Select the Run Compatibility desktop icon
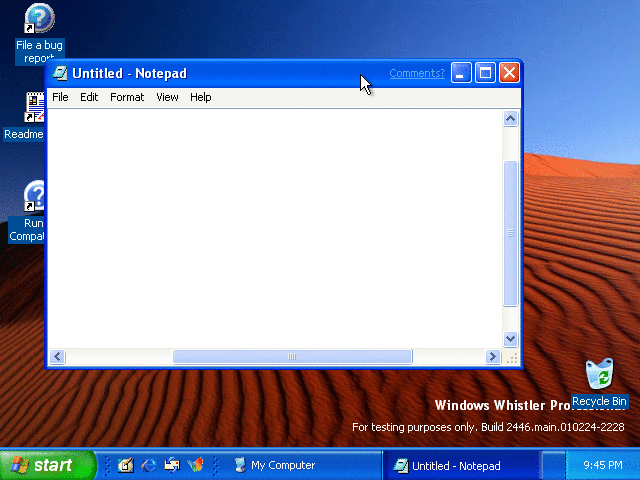The height and width of the screenshot is (480, 640). [x=27, y=211]
